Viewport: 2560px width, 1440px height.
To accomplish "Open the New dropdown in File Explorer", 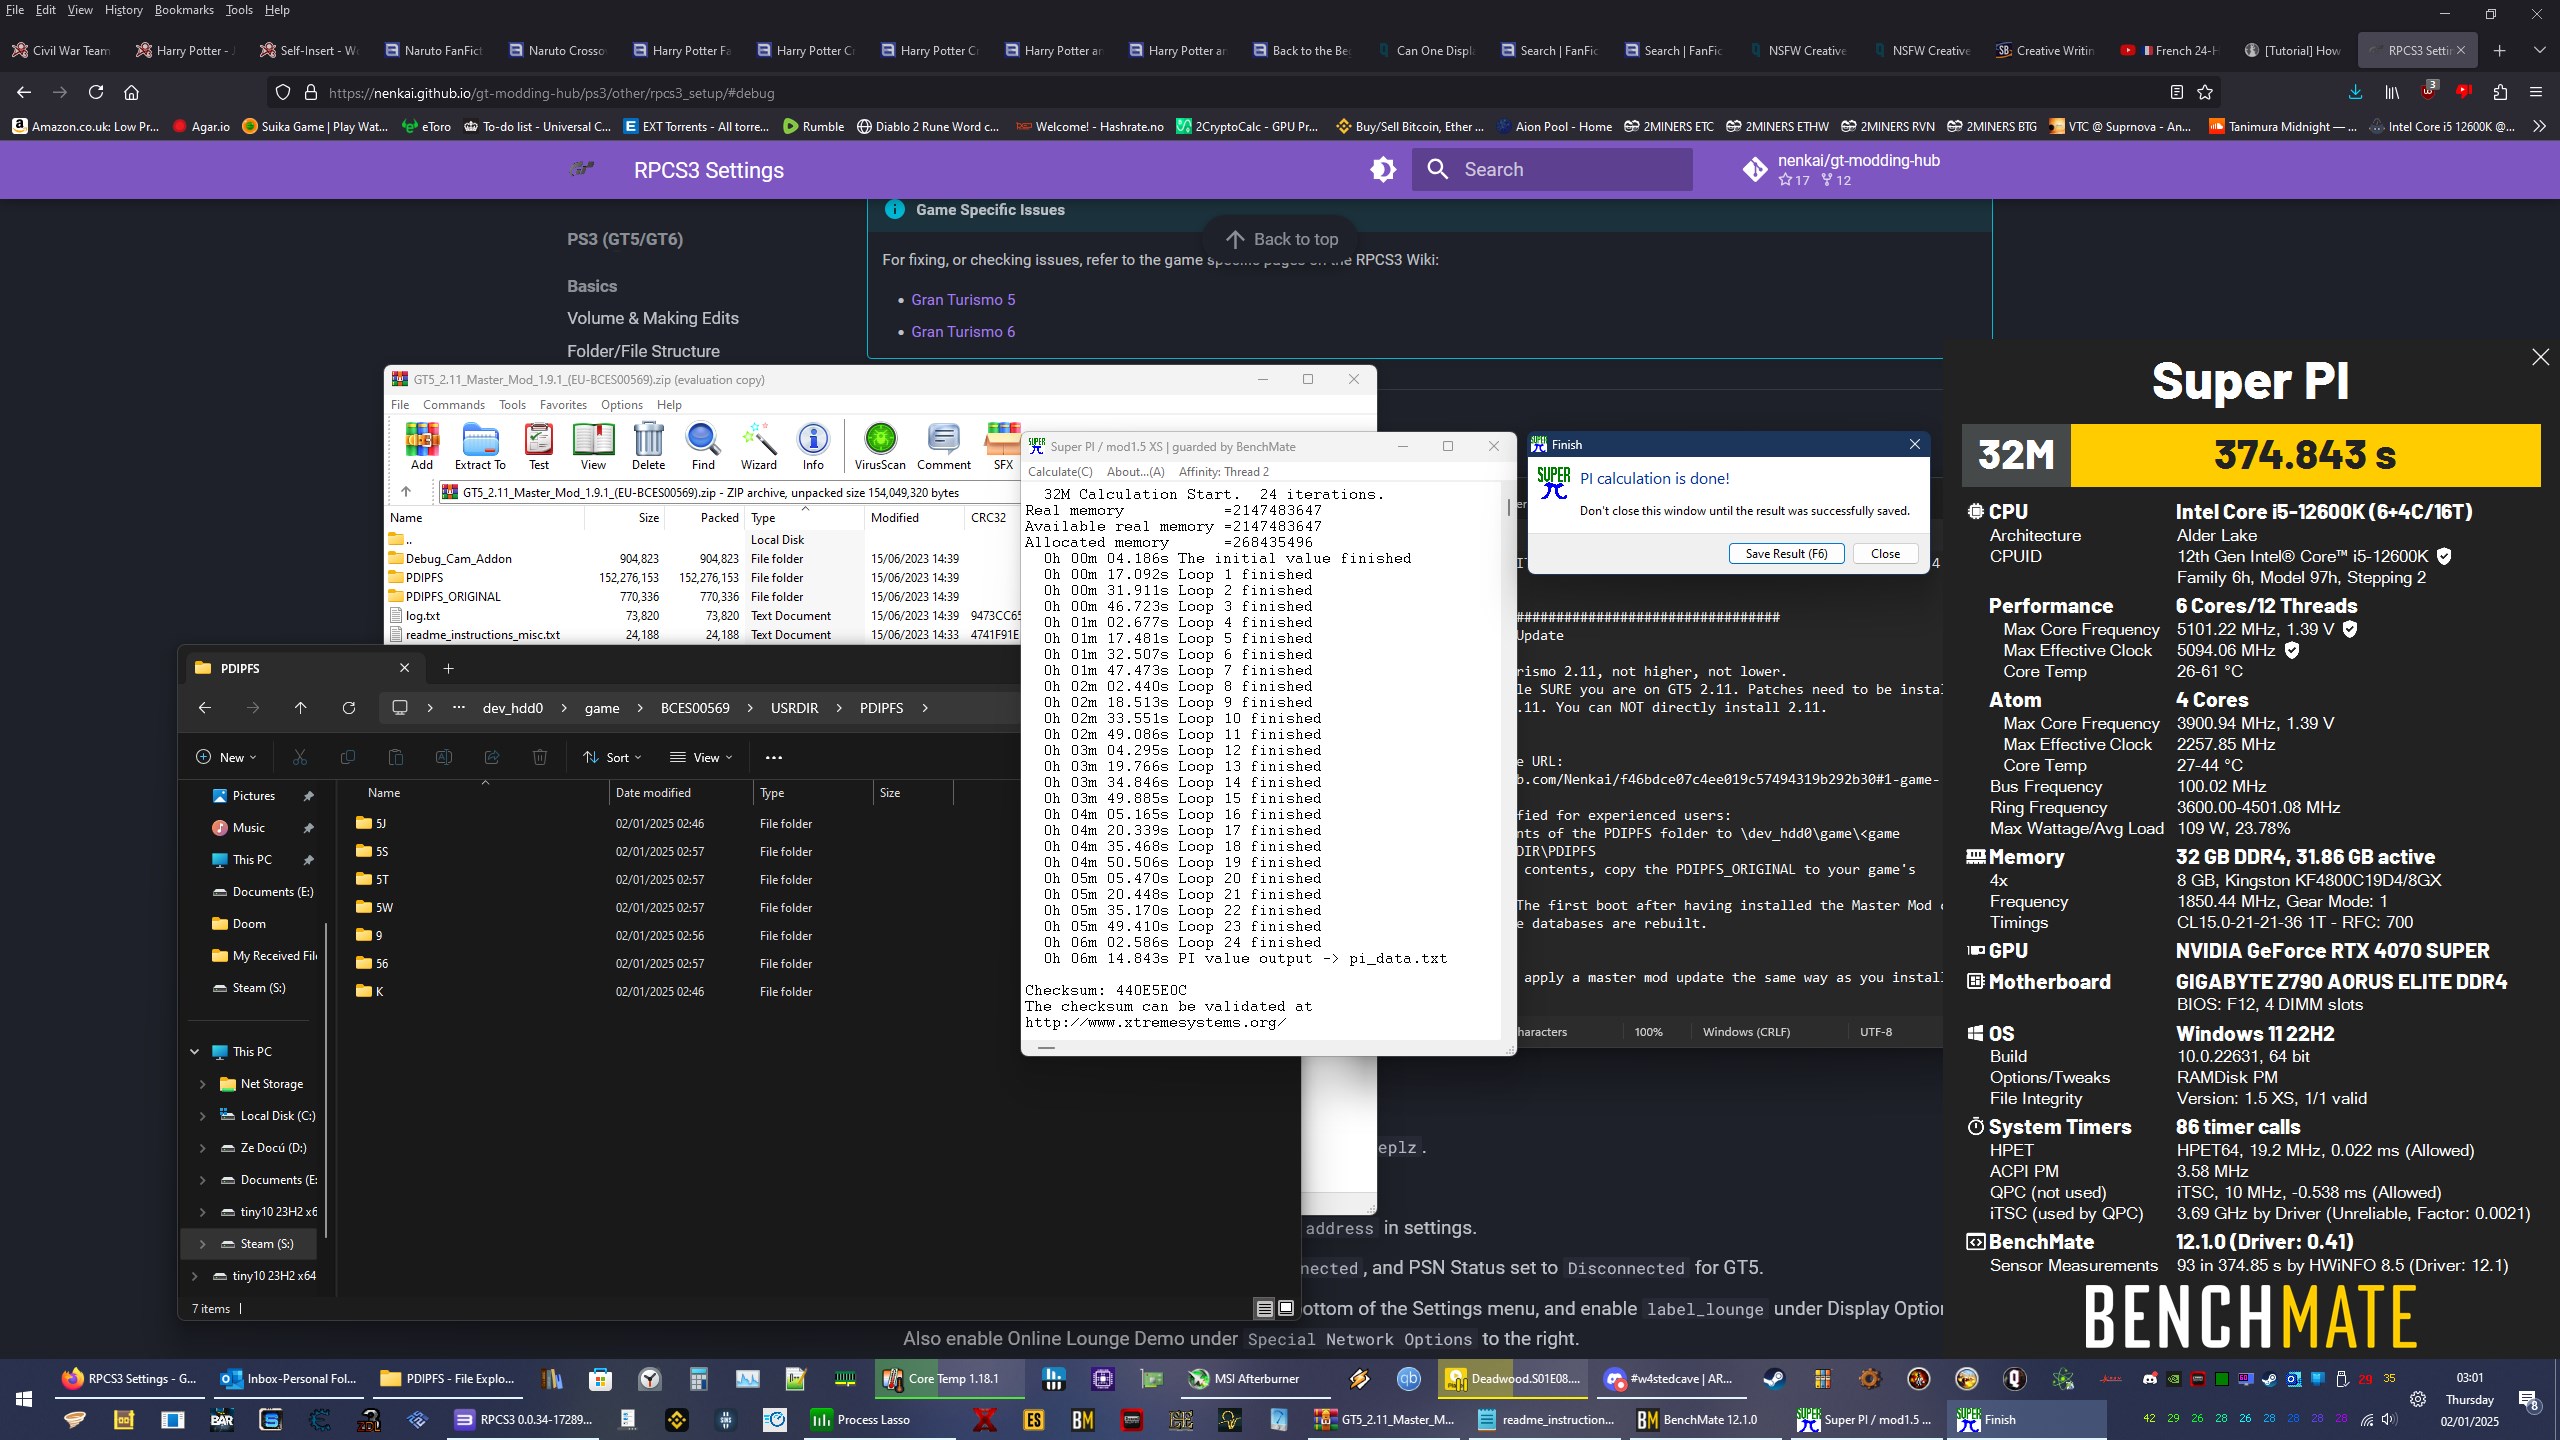I will [x=226, y=757].
